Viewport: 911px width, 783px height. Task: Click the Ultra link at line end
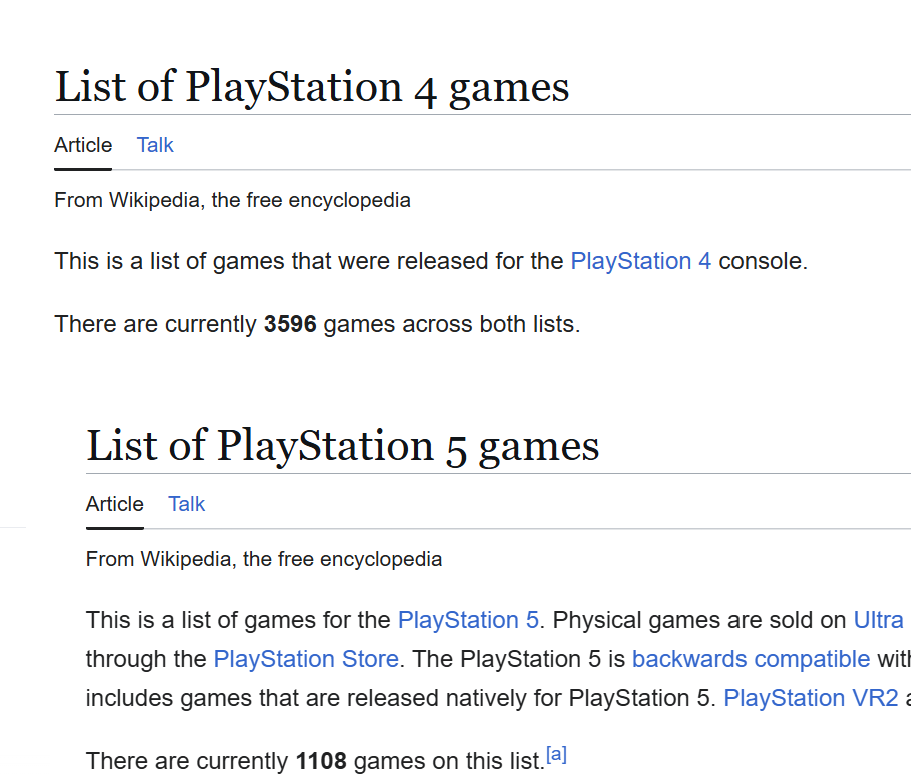click(878, 620)
